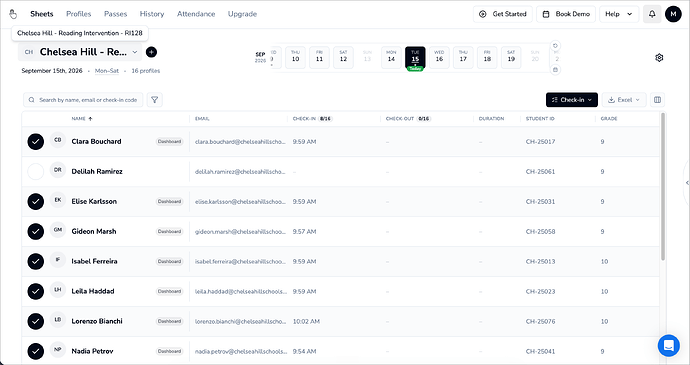This screenshot has width=690, height=365.
Task: Go to the Passes tab
Action: click(x=115, y=14)
